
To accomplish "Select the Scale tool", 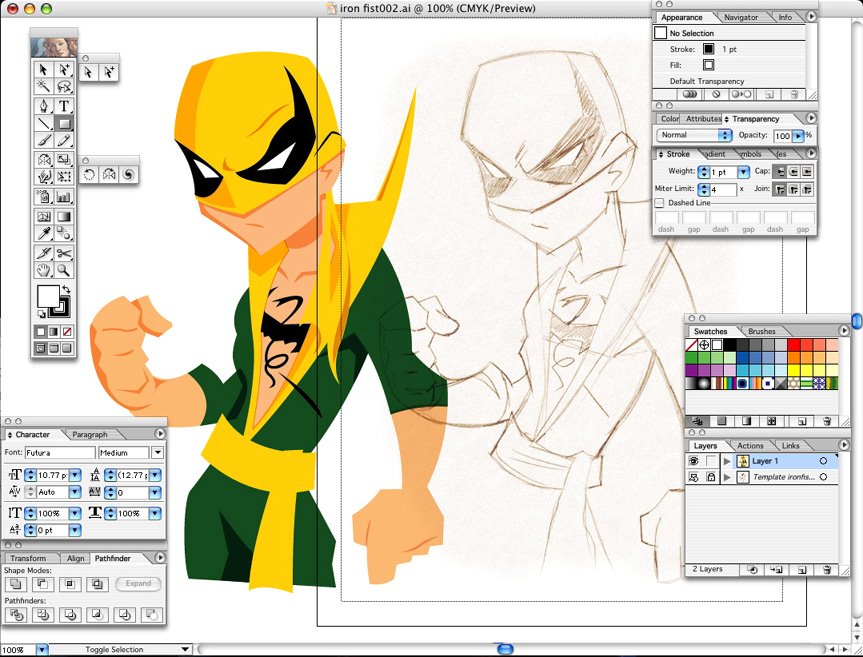I will point(64,160).
